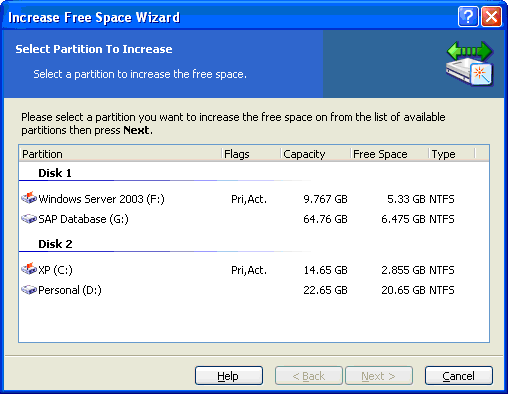Image resolution: width=508 pixels, height=394 pixels.
Task: Click the Disk 2 group heading
Action: coord(55,244)
